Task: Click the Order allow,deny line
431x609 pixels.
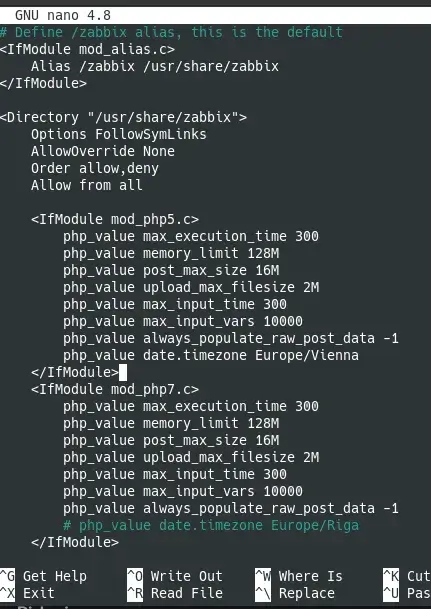Action: [95, 169]
